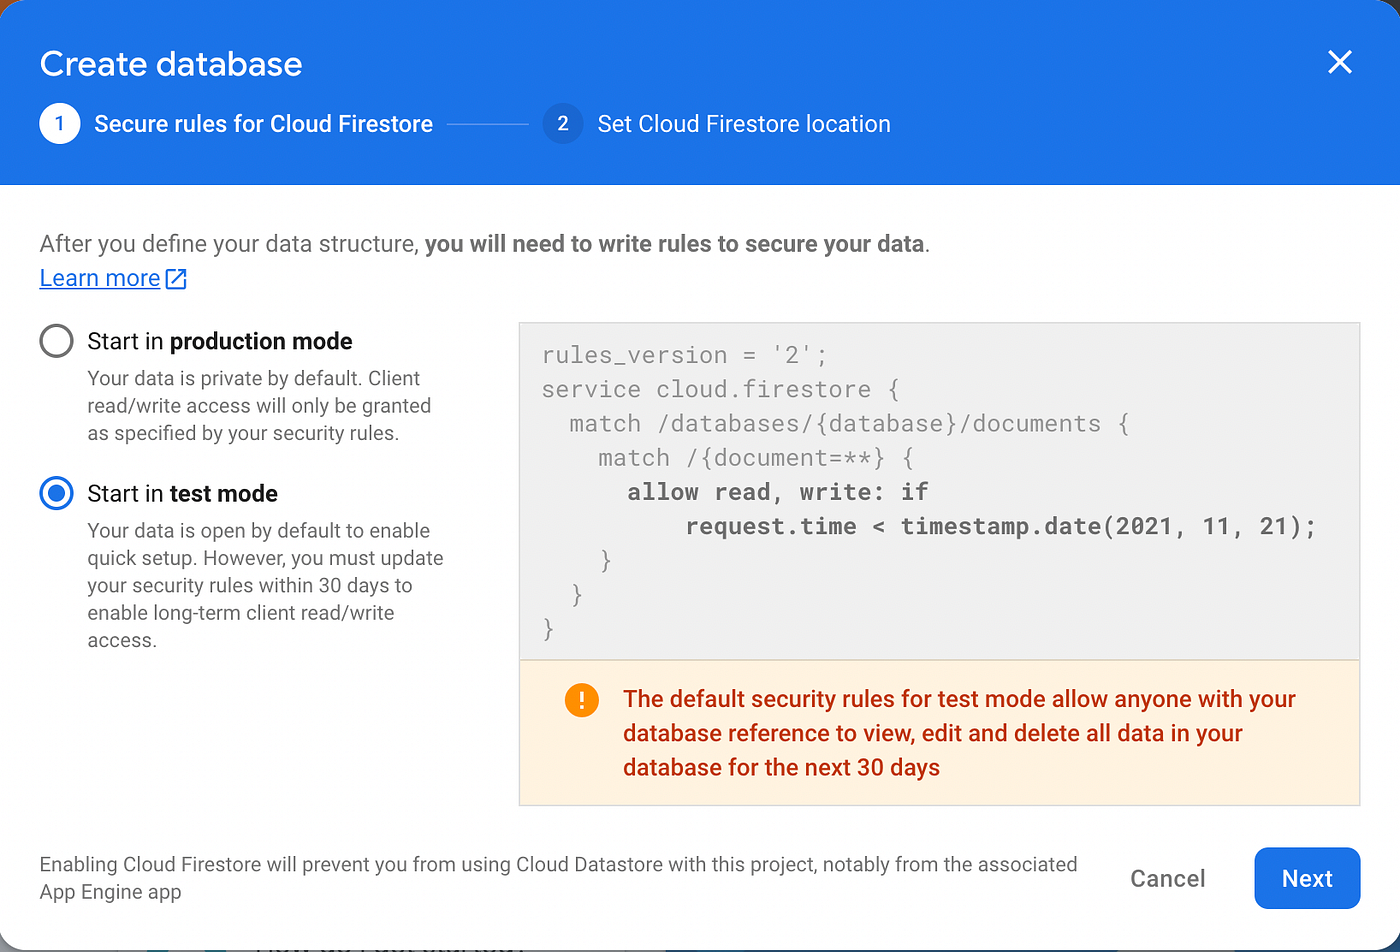Select the production mode radio button
The image size is (1400, 952).
point(57,341)
